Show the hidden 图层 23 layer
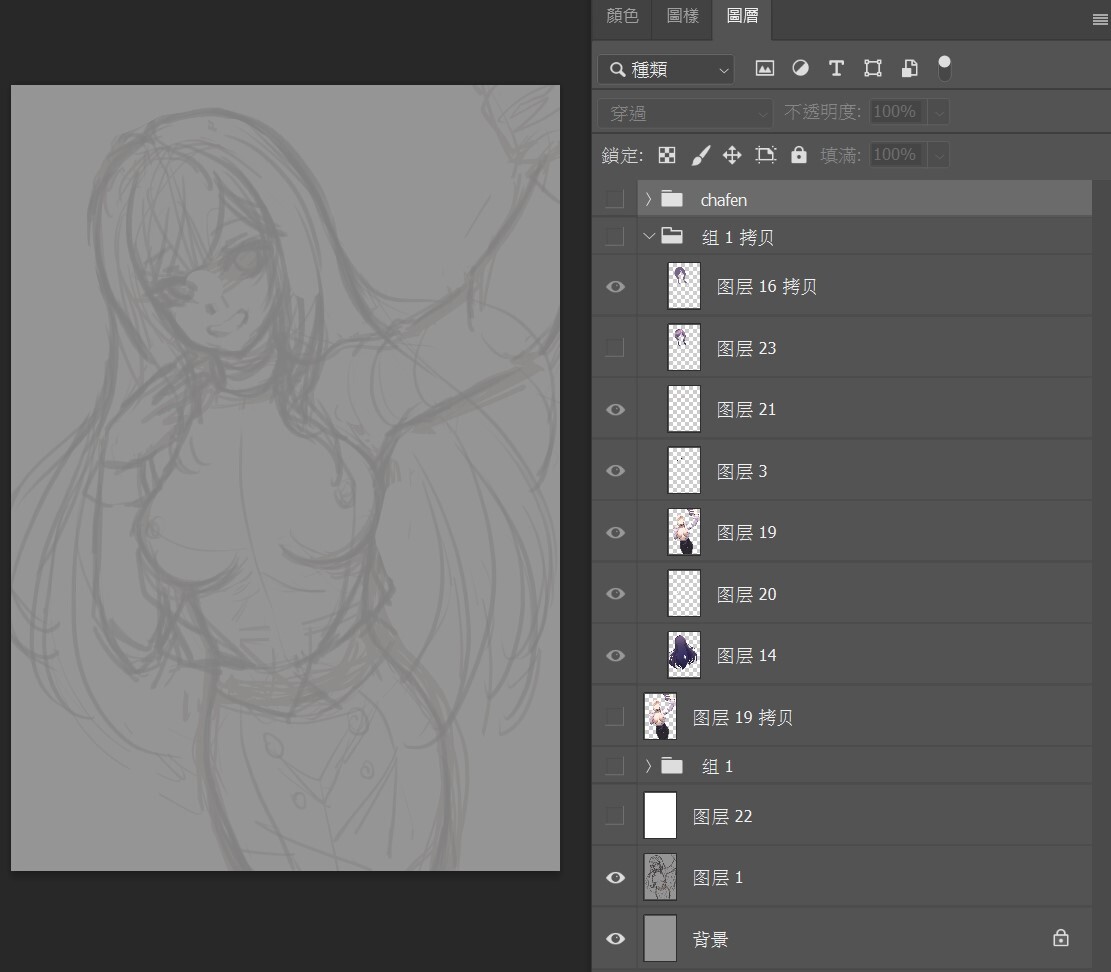 coord(615,348)
